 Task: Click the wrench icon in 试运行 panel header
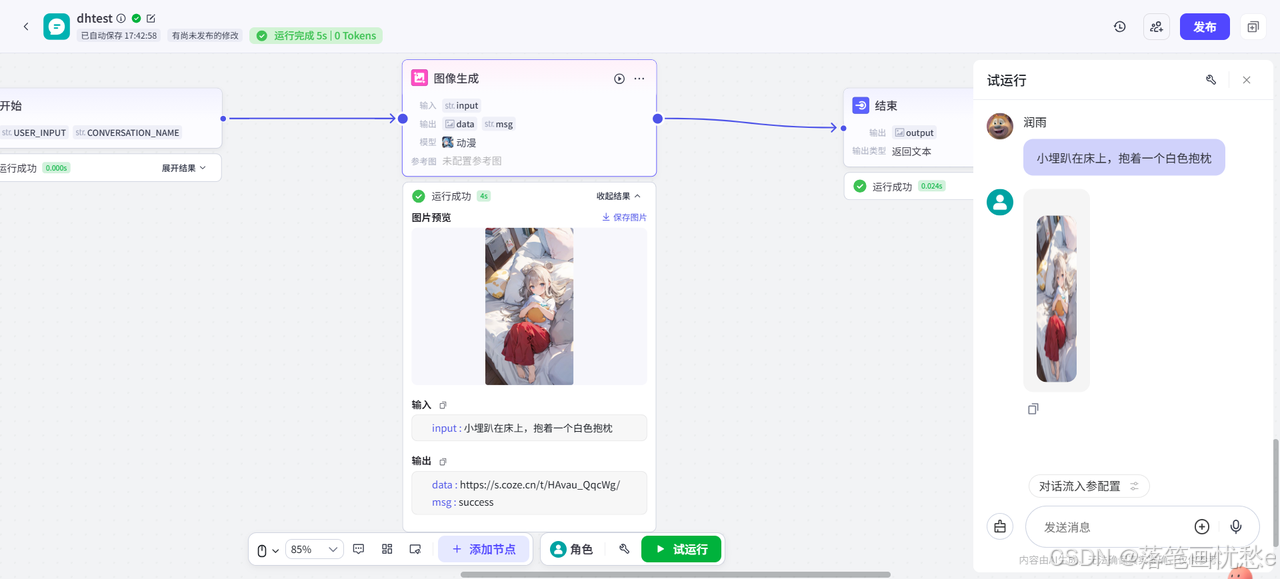[x=1211, y=80]
